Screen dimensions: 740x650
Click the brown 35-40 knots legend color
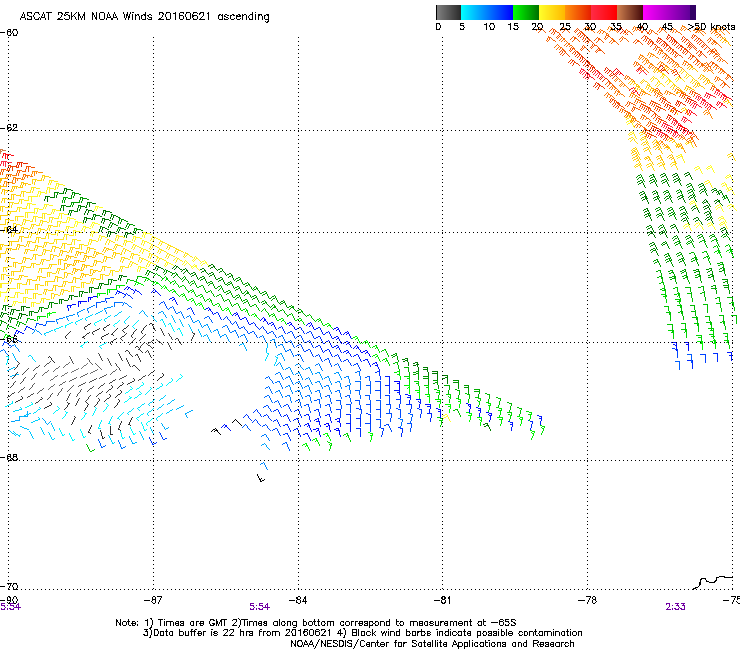[629, 12]
